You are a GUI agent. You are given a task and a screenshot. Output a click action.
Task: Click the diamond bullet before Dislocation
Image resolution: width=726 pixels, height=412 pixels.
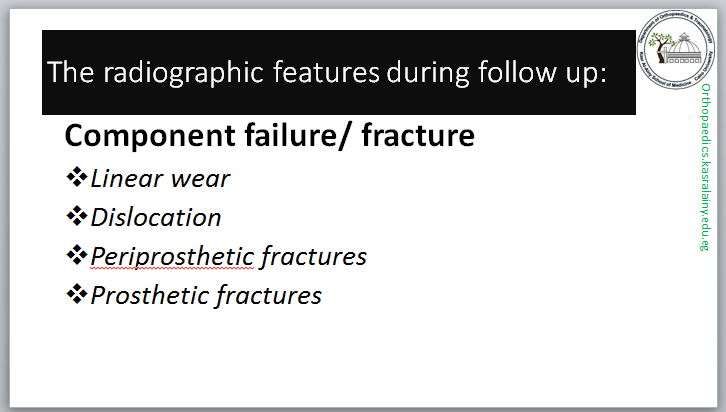click(x=76, y=217)
